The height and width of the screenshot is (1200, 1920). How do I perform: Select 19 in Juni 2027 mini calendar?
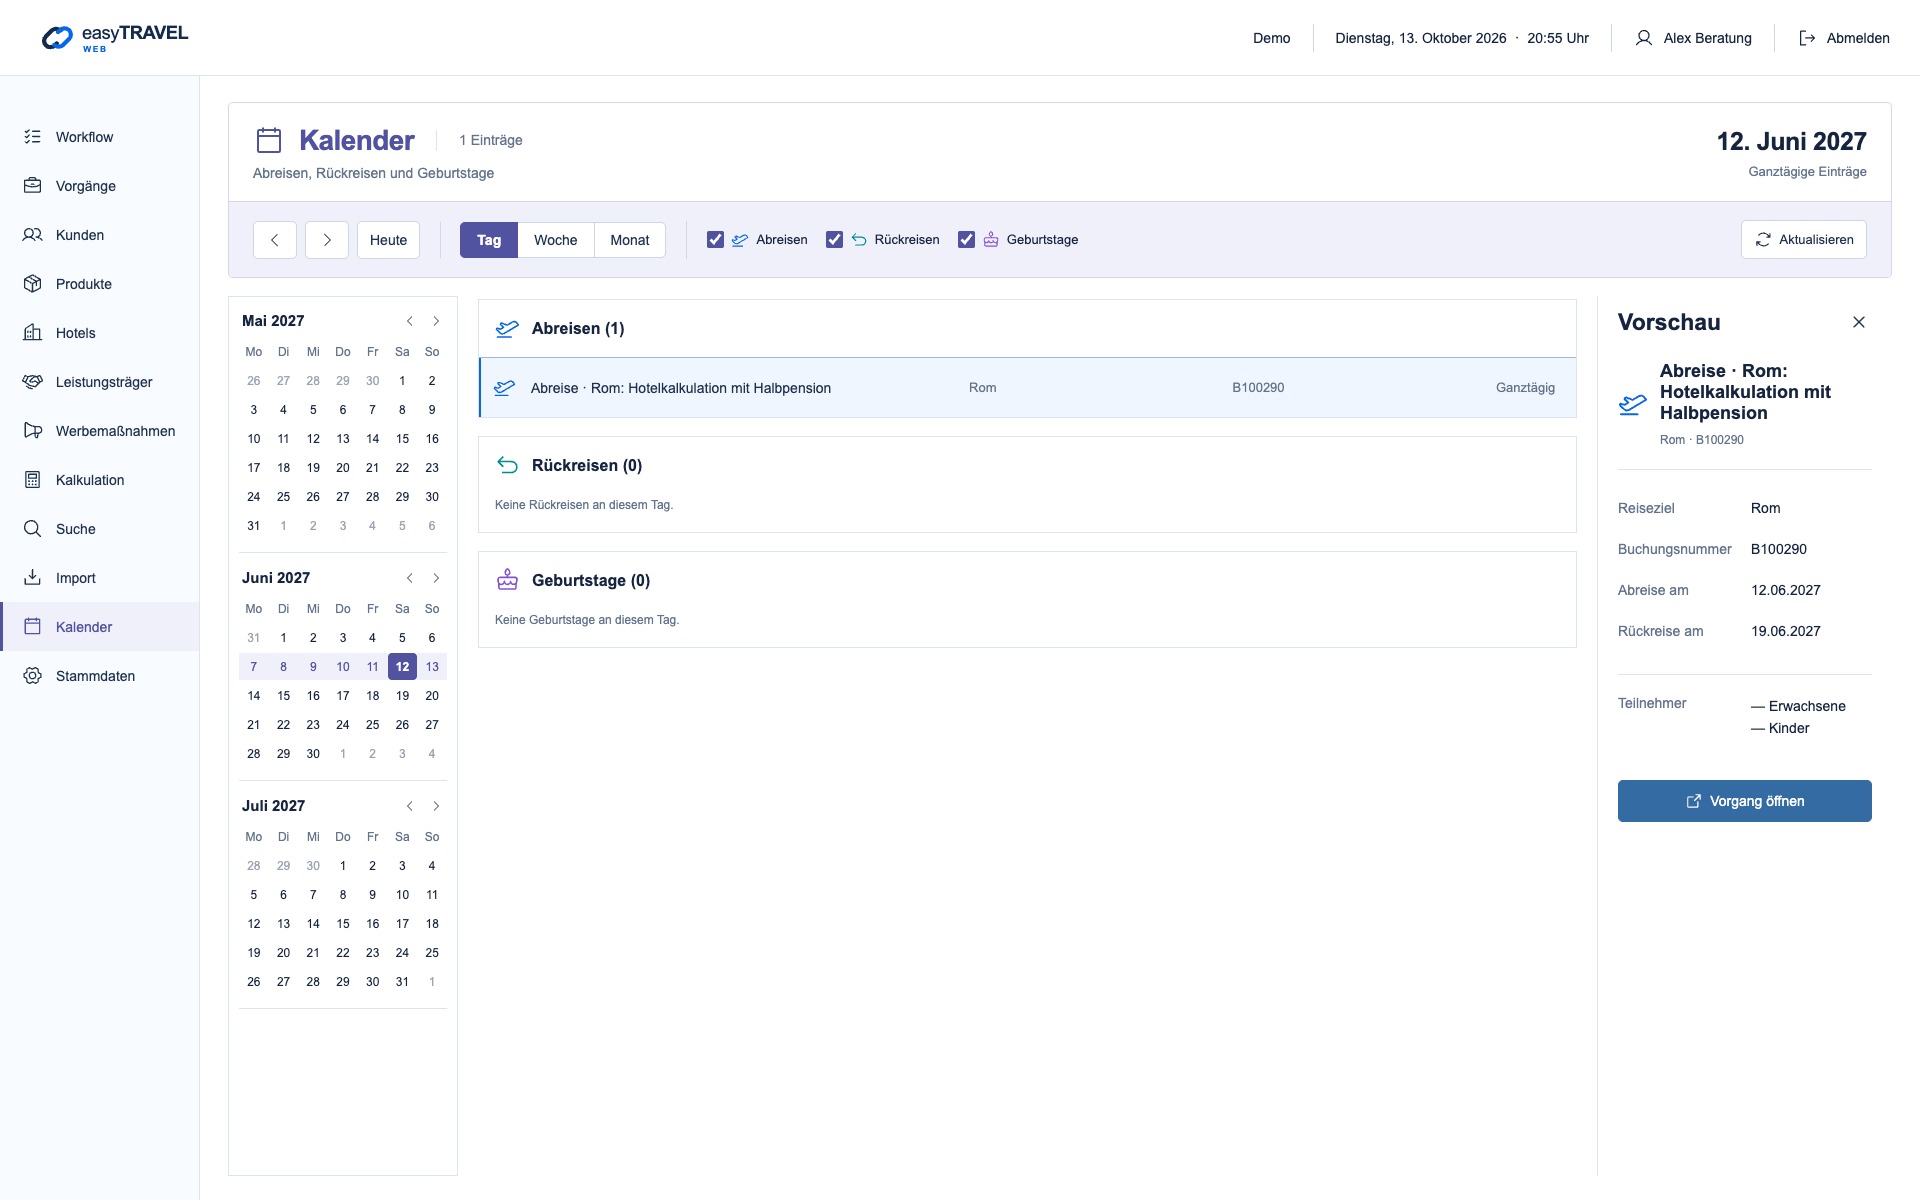[x=402, y=696]
